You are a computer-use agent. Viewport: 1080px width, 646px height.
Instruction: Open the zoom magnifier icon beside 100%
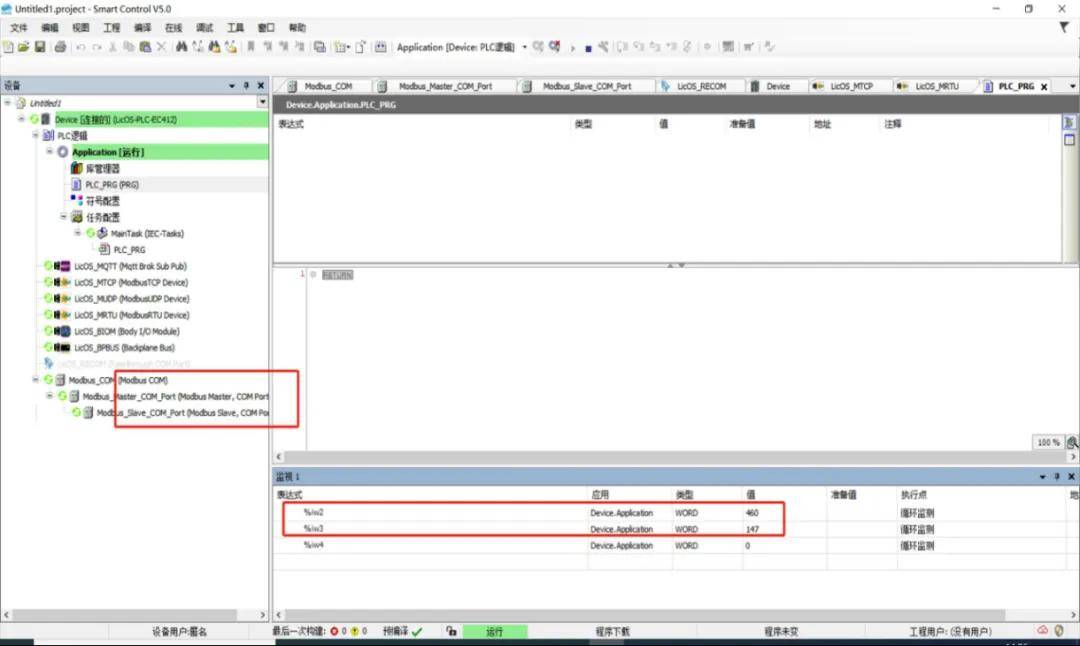click(1071, 442)
